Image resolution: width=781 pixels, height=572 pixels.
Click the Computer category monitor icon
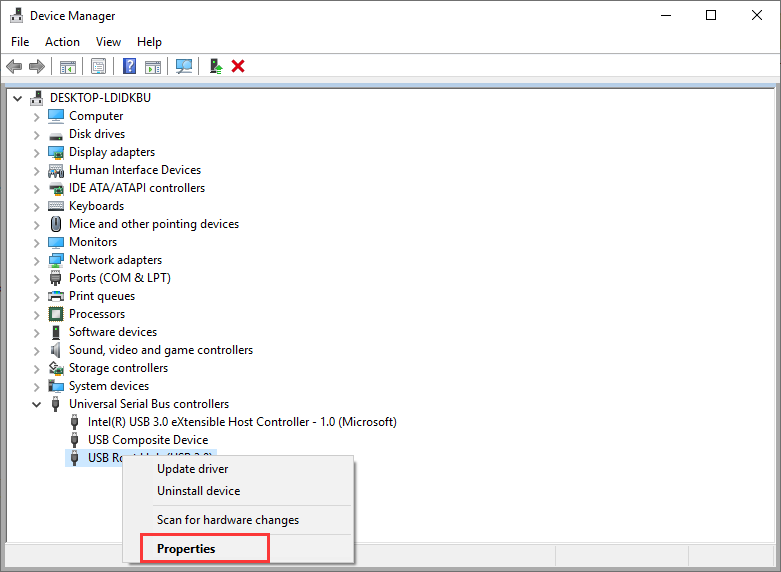[56, 116]
